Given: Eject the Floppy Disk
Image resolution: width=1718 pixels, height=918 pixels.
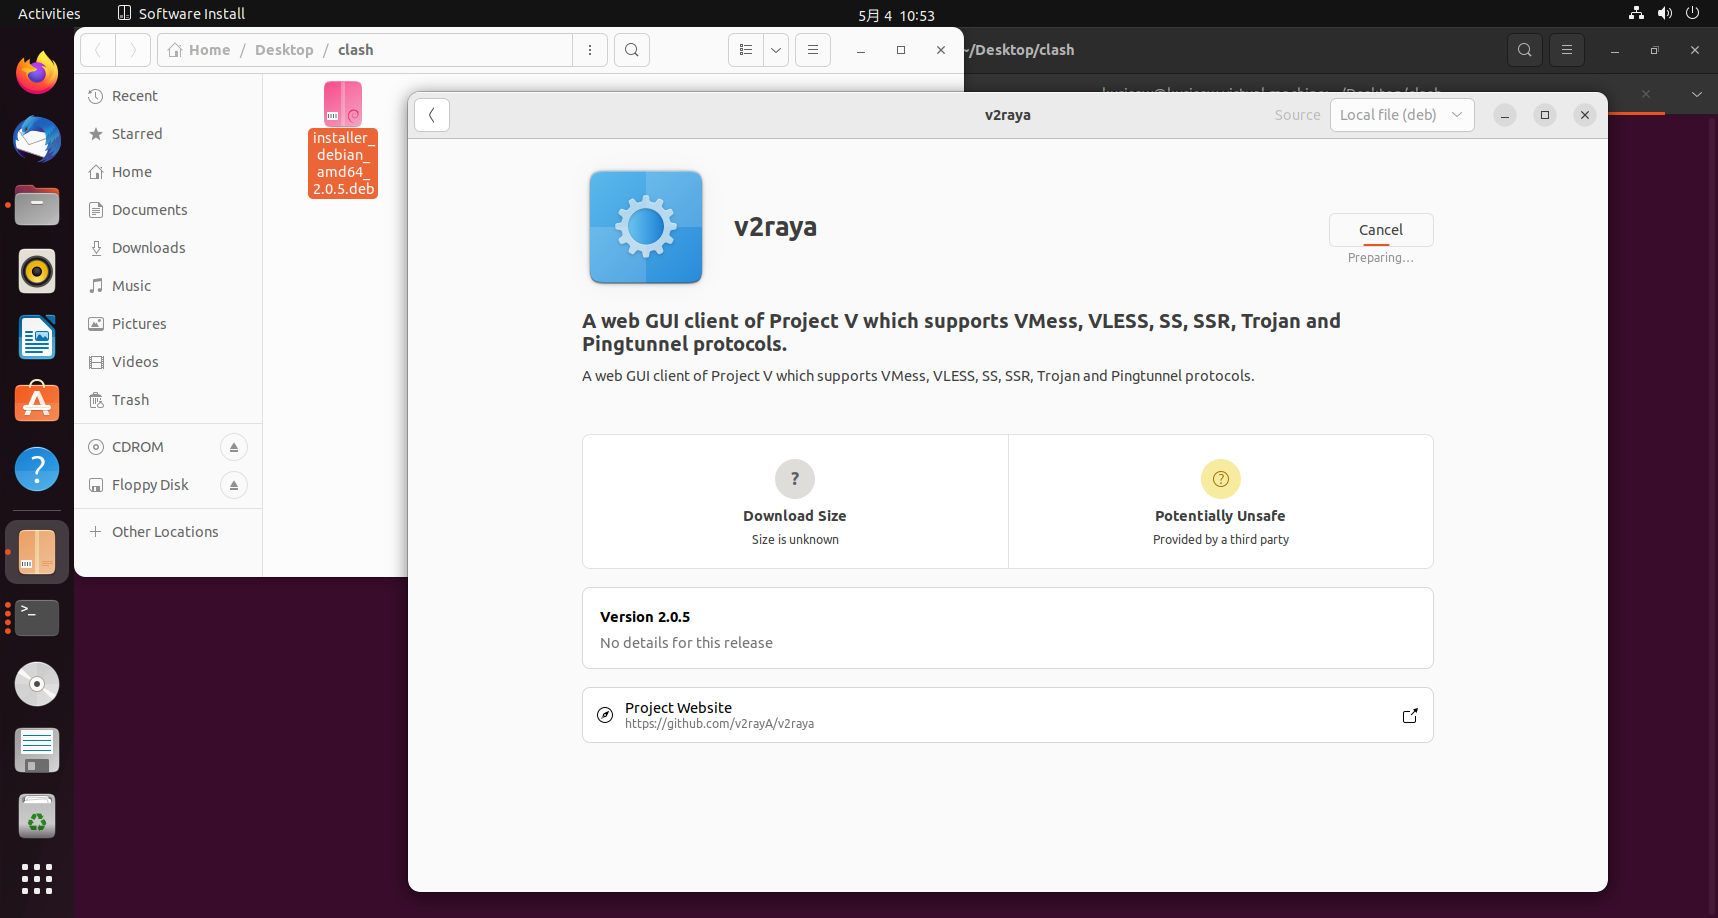Looking at the screenshot, I should point(234,485).
